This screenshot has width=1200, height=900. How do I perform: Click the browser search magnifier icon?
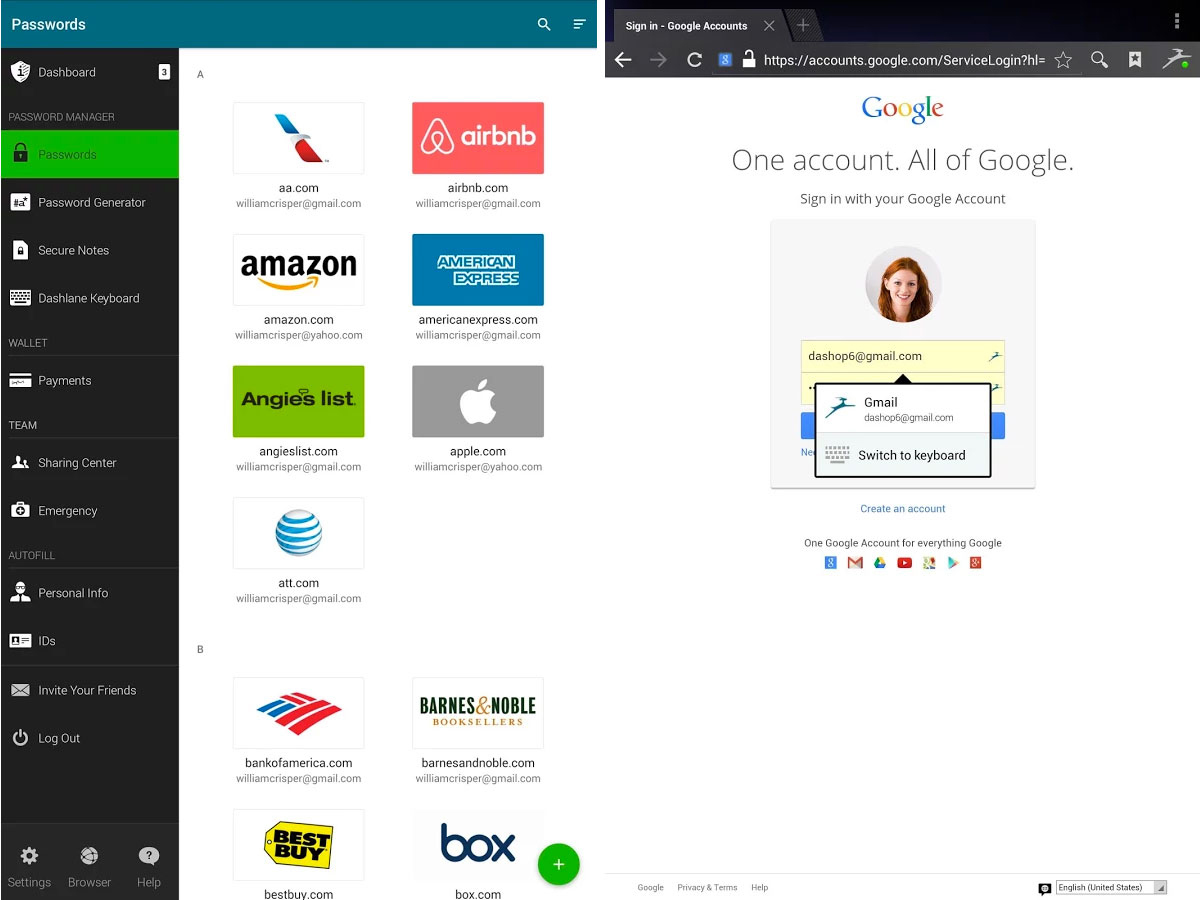coord(1099,60)
